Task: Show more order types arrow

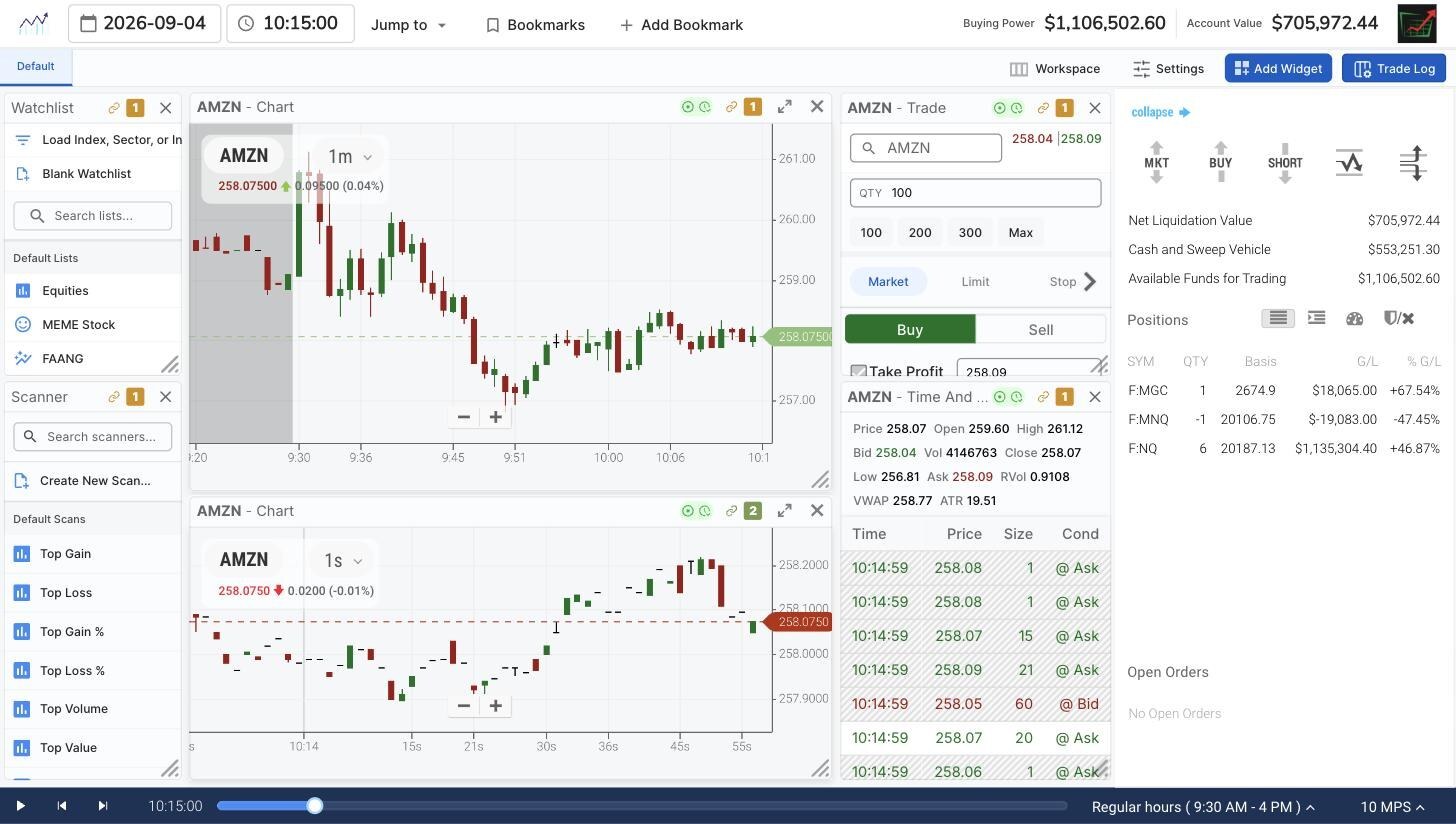Action: (x=1091, y=282)
